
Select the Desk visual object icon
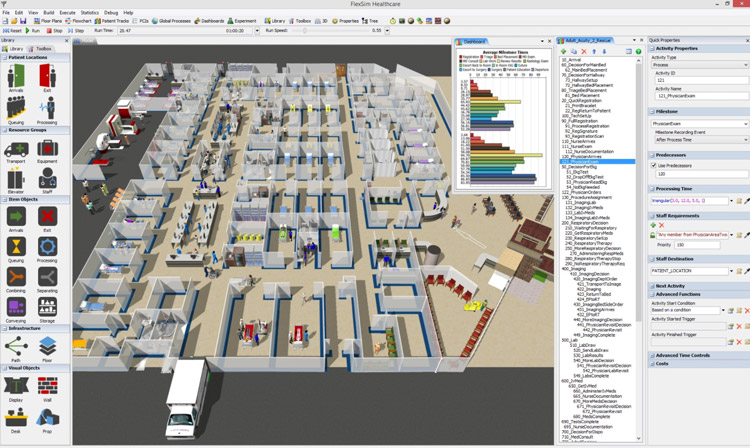point(16,417)
